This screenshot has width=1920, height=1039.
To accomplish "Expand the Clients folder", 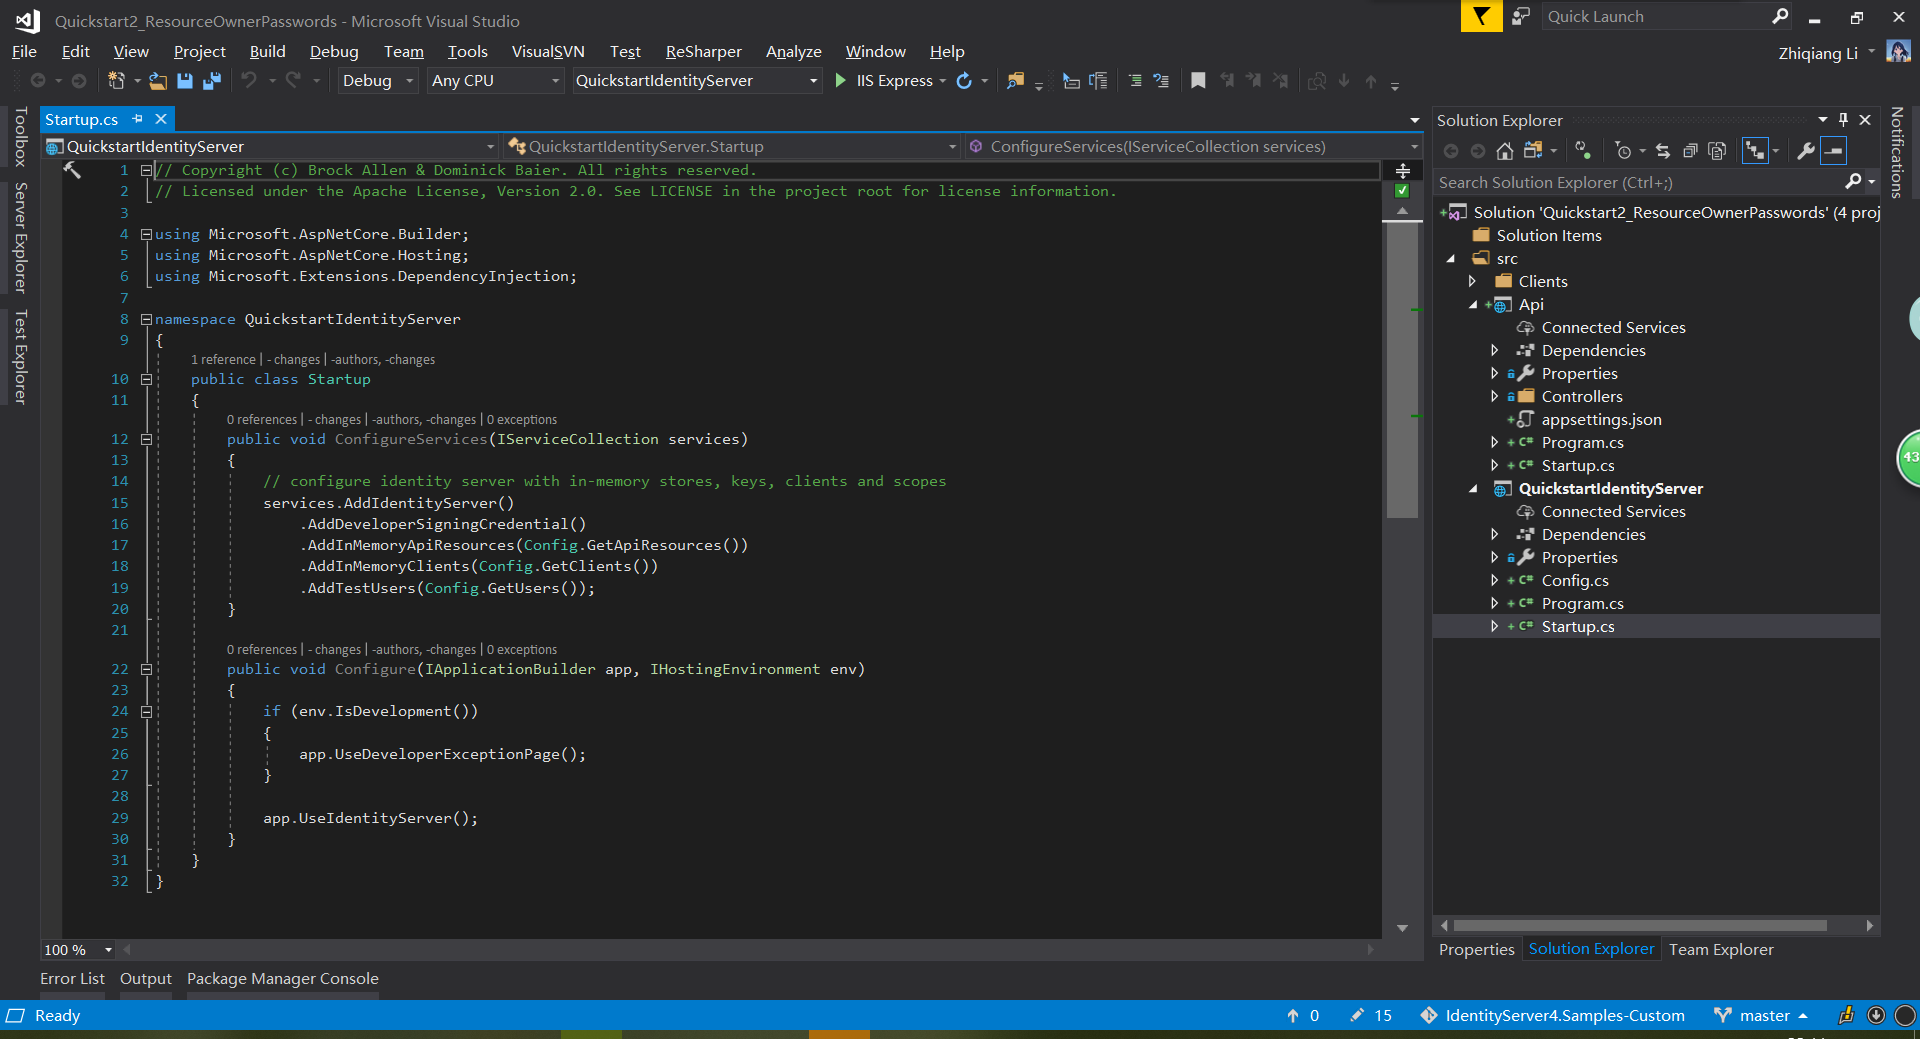I will (1473, 281).
